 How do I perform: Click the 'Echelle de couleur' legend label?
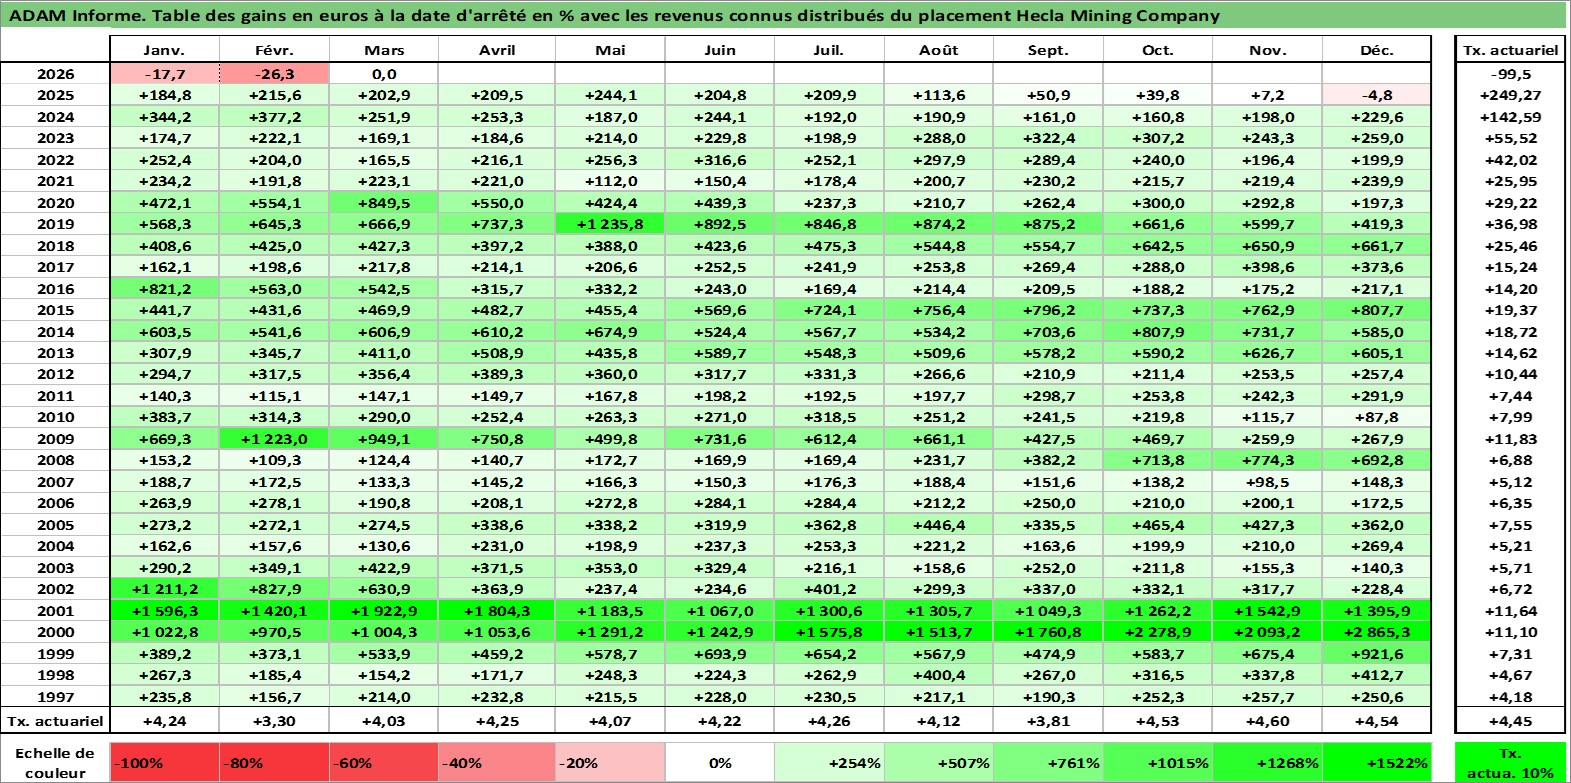tap(55, 762)
